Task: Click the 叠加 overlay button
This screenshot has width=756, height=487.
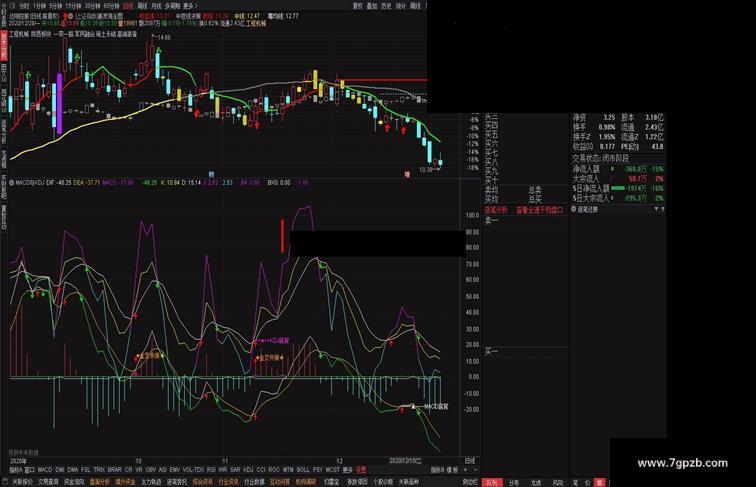Action: (372, 6)
